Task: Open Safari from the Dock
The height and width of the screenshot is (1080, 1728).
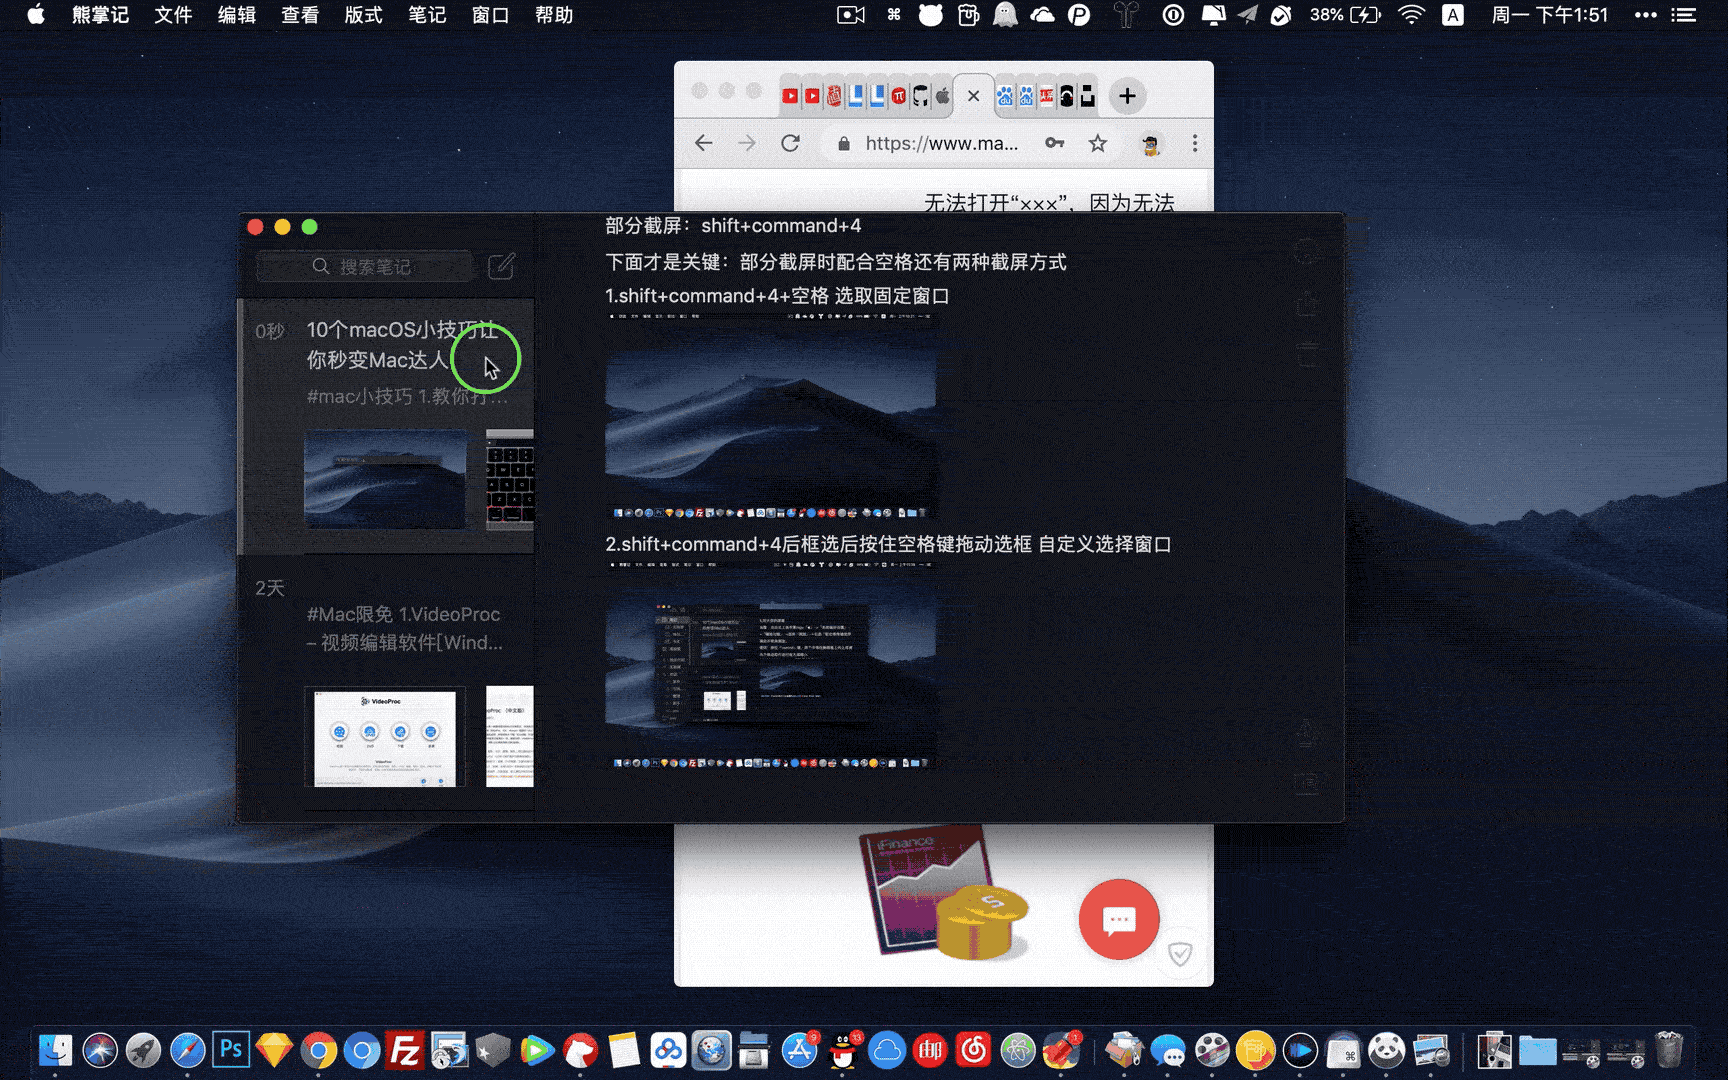Action: pos(187,1050)
